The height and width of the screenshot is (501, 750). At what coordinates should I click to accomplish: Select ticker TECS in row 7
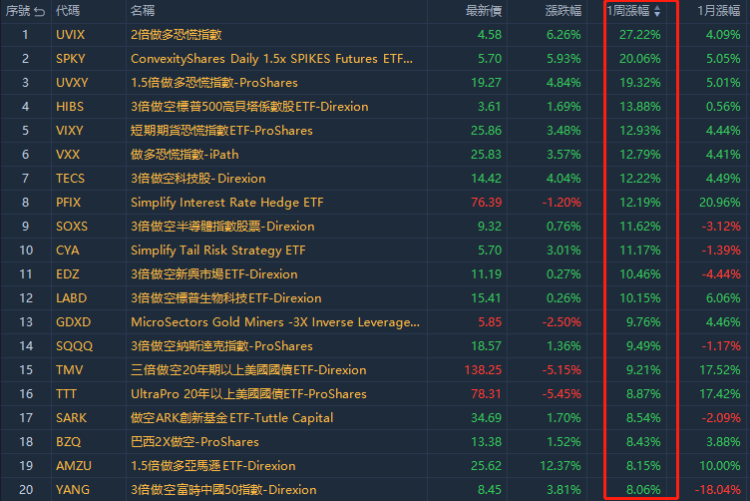(x=70, y=178)
